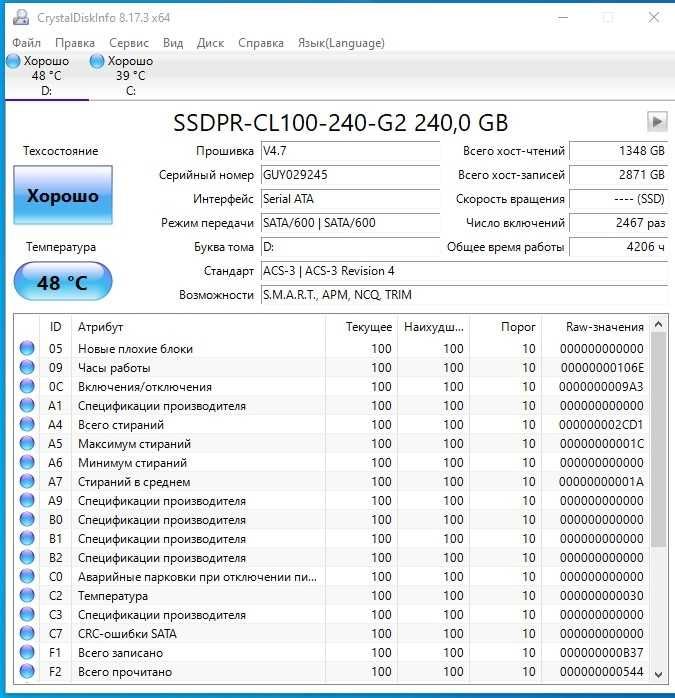Select the Новые плохие блоки attribute row
The width and height of the screenshot is (675, 698).
click(332, 349)
